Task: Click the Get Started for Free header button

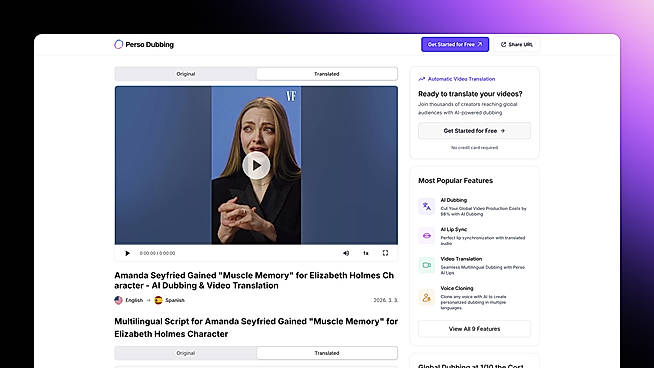Action: click(x=455, y=44)
